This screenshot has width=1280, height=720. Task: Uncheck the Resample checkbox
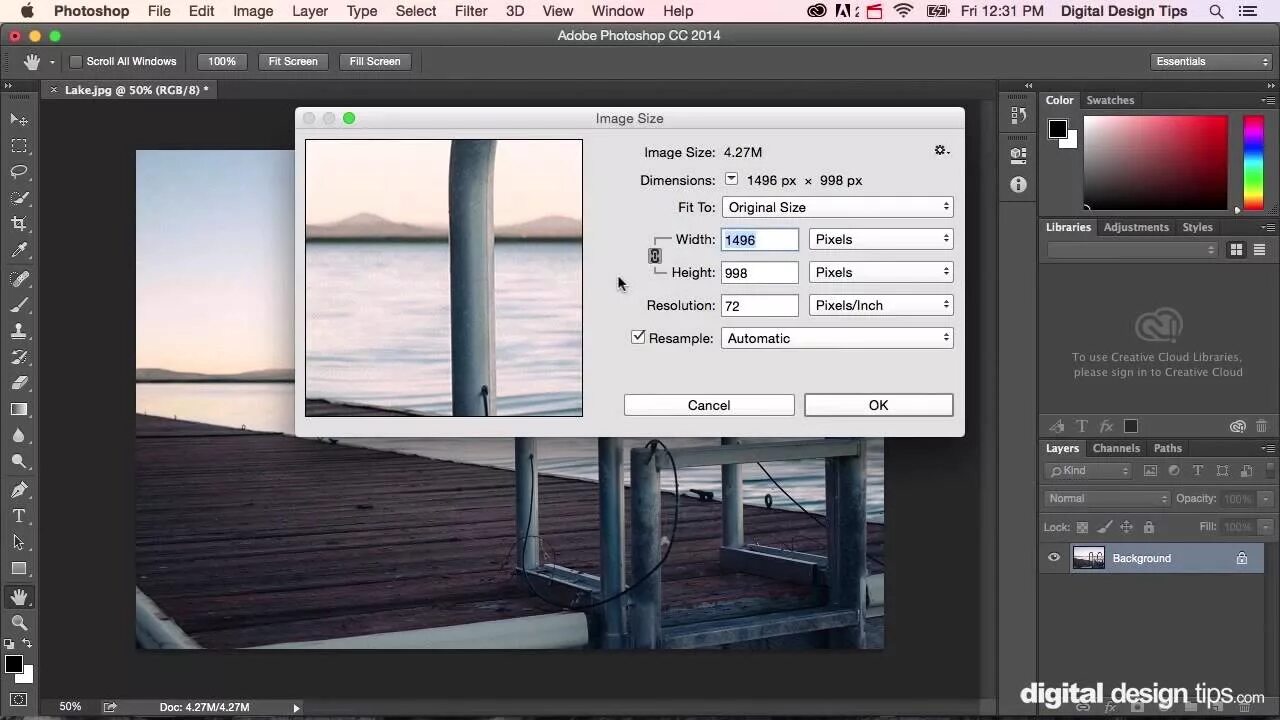coord(638,337)
